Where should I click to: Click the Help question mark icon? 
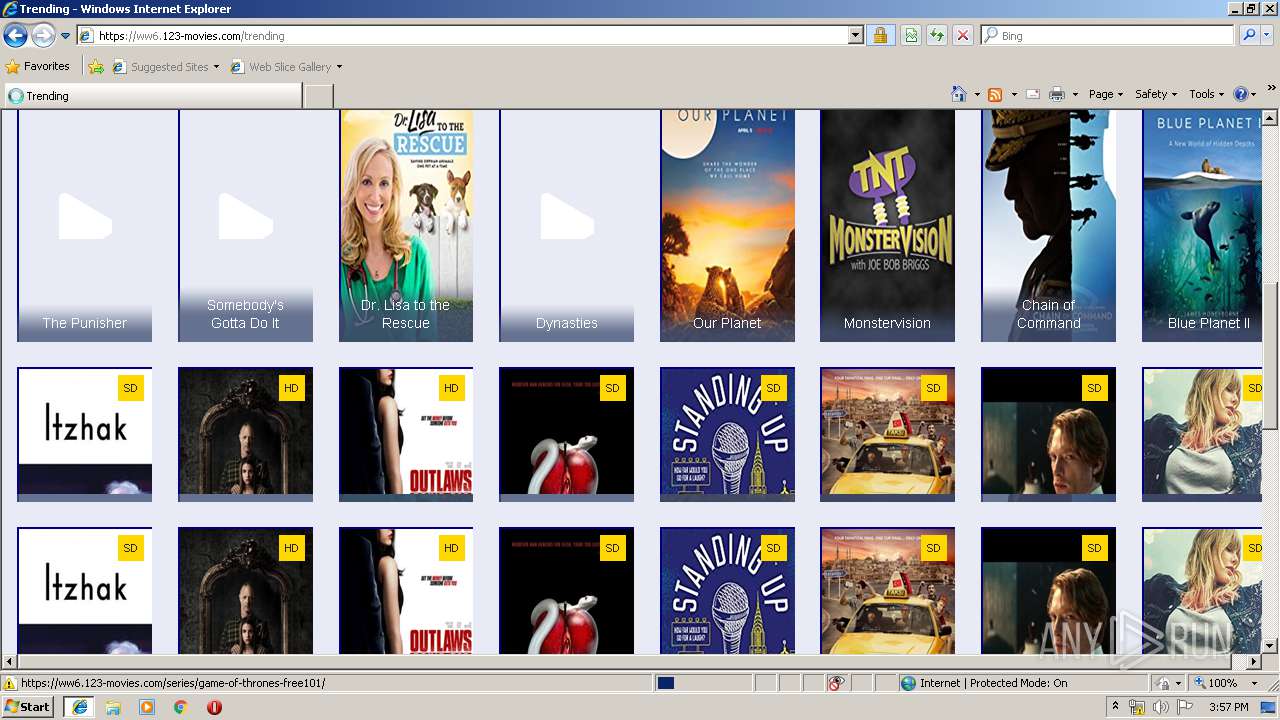coord(1240,94)
